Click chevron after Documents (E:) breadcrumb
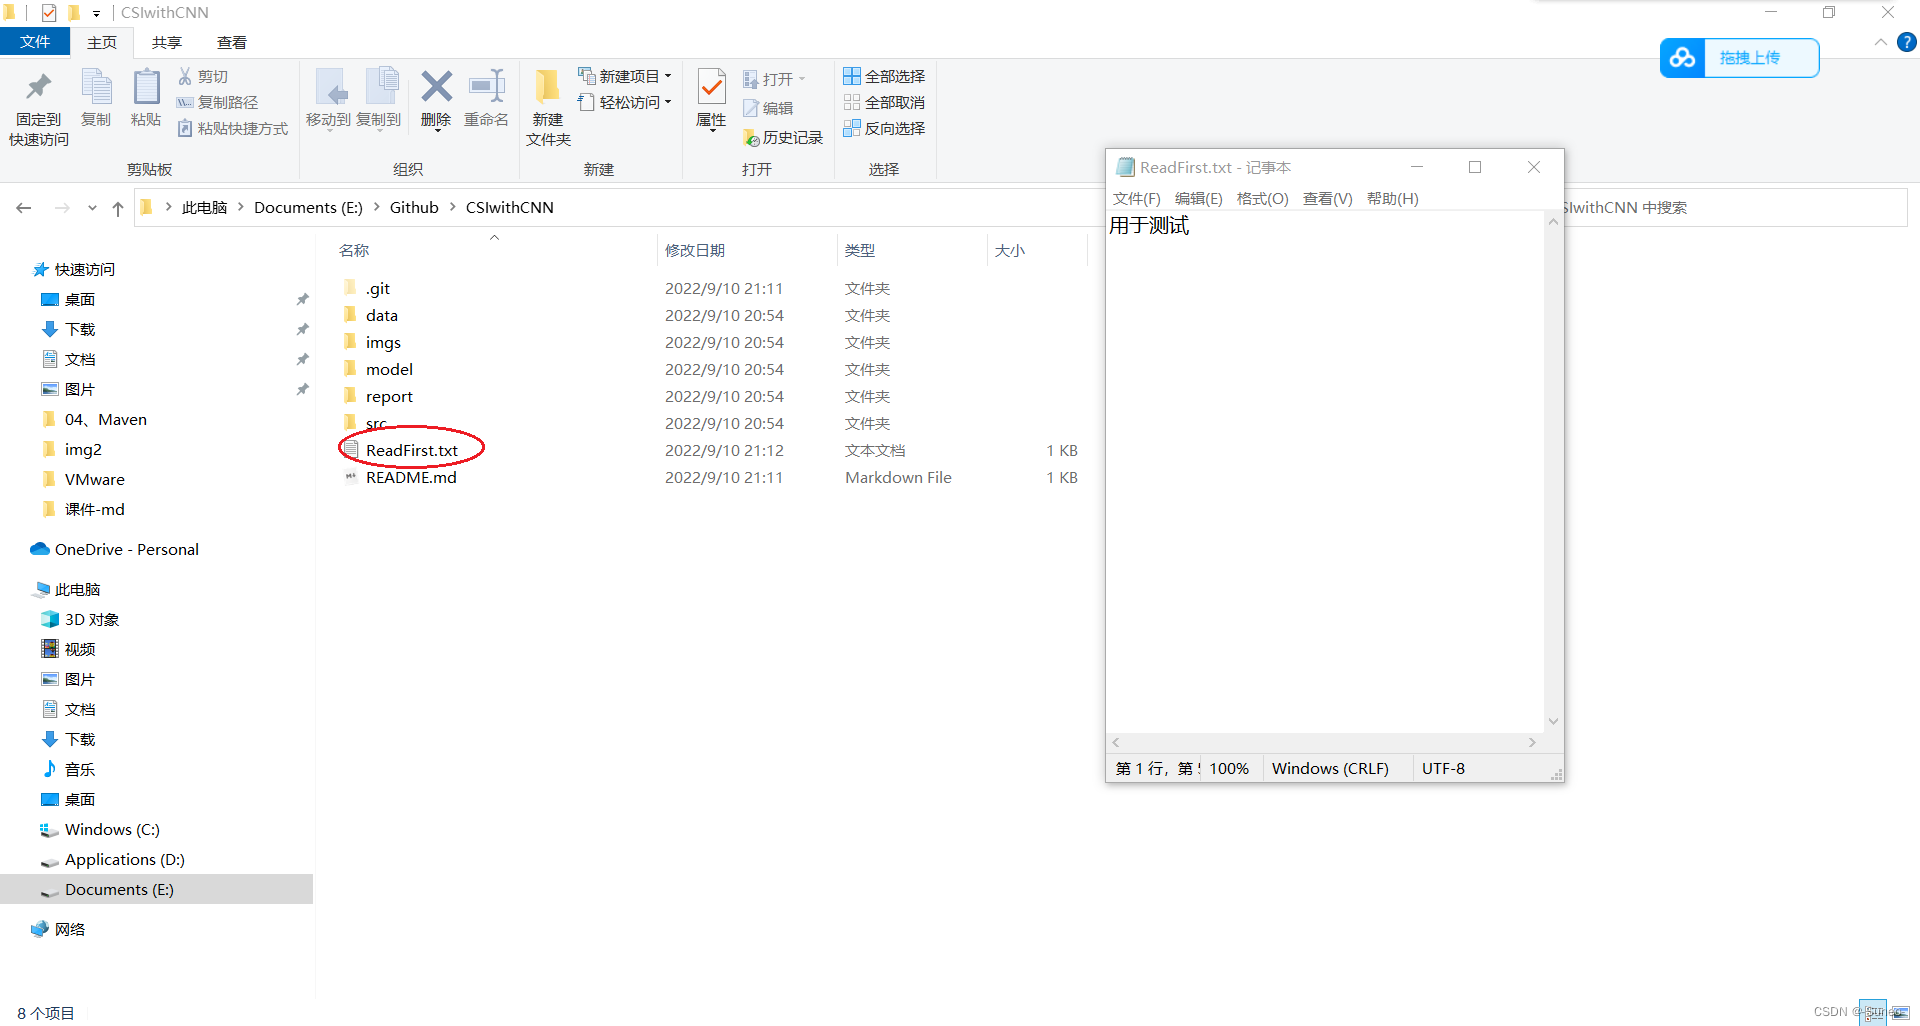 point(377,207)
